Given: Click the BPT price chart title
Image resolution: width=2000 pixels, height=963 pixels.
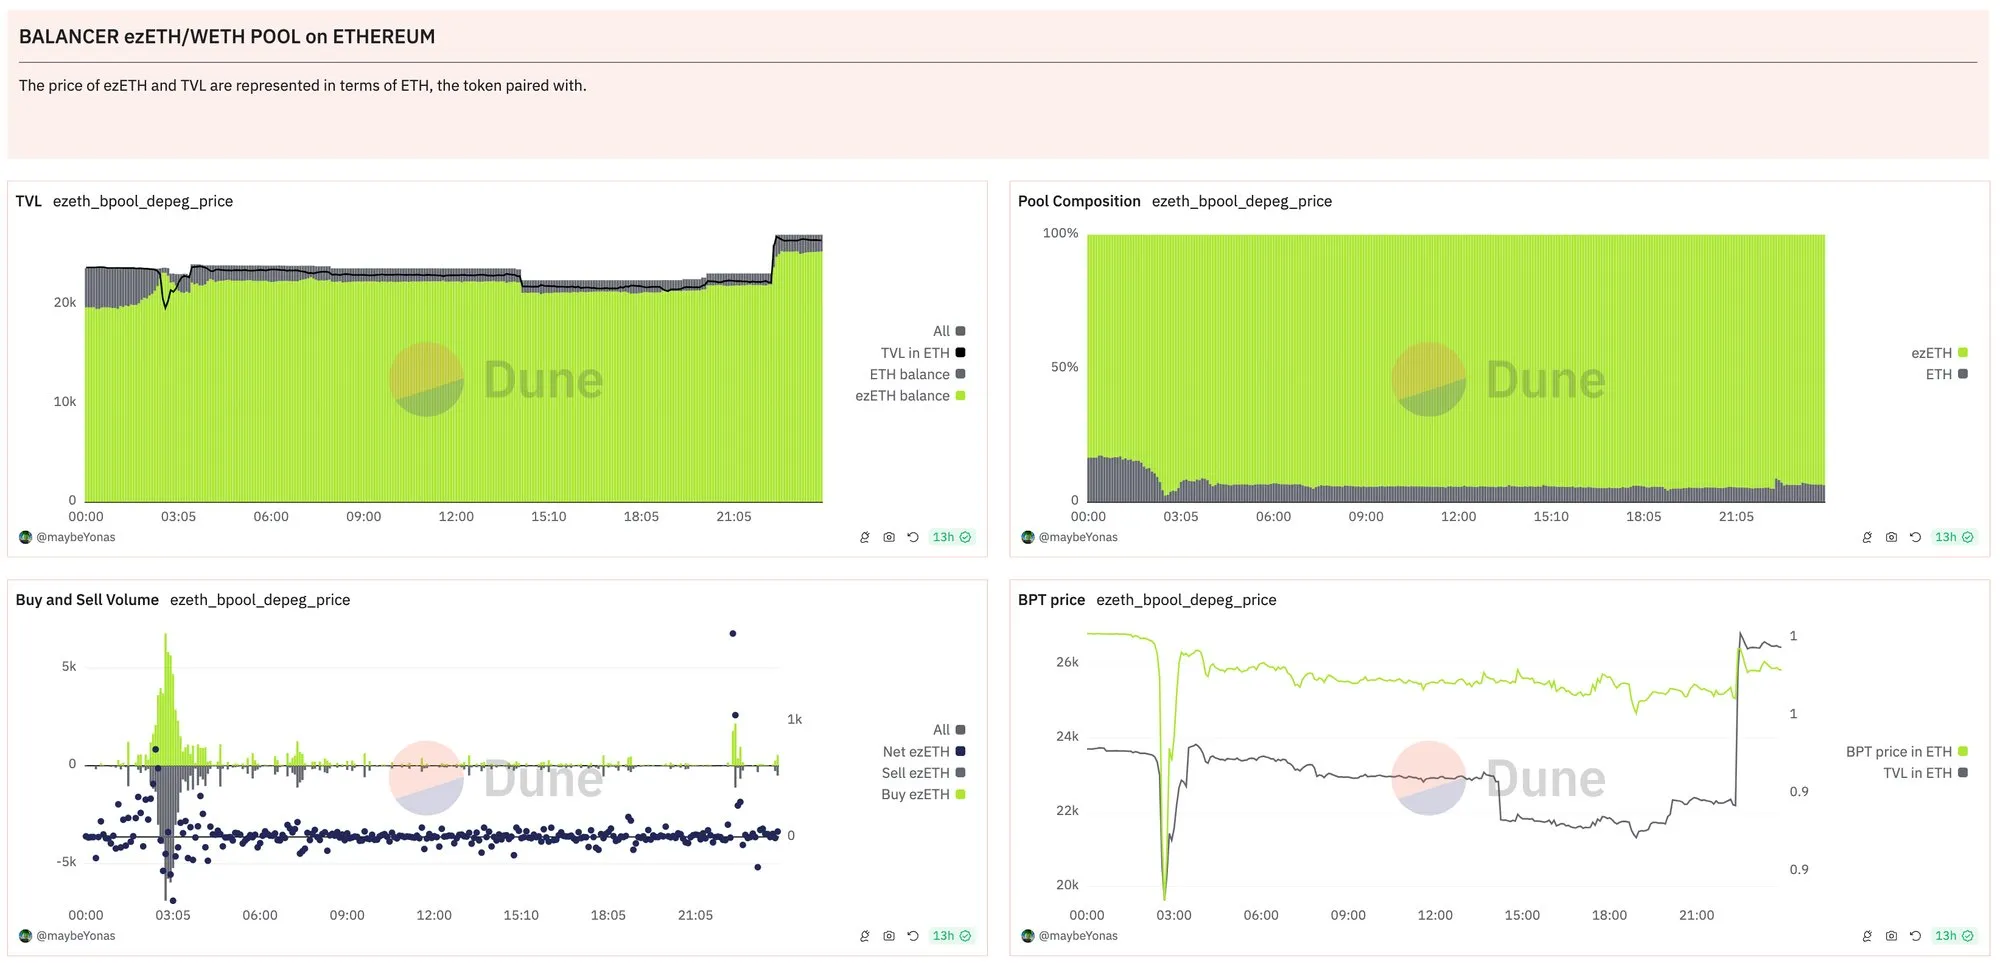Looking at the screenshot, I should tap(1051, 600).
